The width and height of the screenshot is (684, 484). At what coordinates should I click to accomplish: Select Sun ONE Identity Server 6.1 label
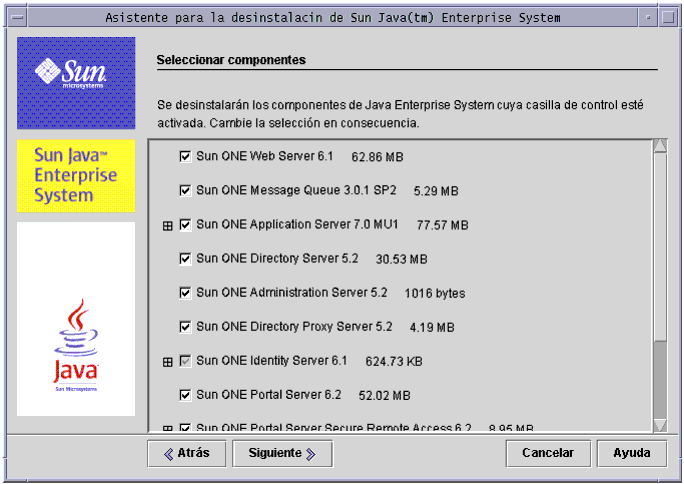(271, 361)
